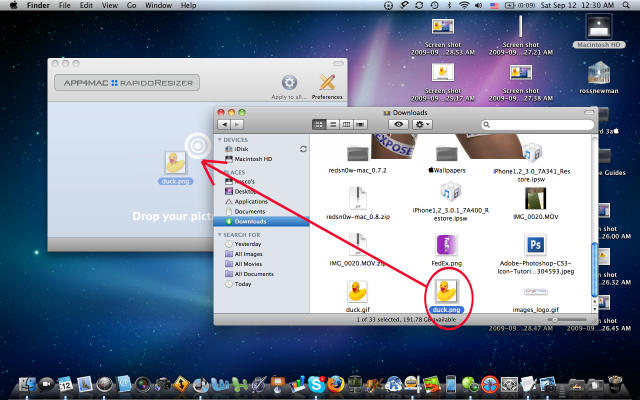Screen dimensions: 640x400
Task: Click the Wi-Fi status icon
Action: pyautogui.click(x=464, y=5)
